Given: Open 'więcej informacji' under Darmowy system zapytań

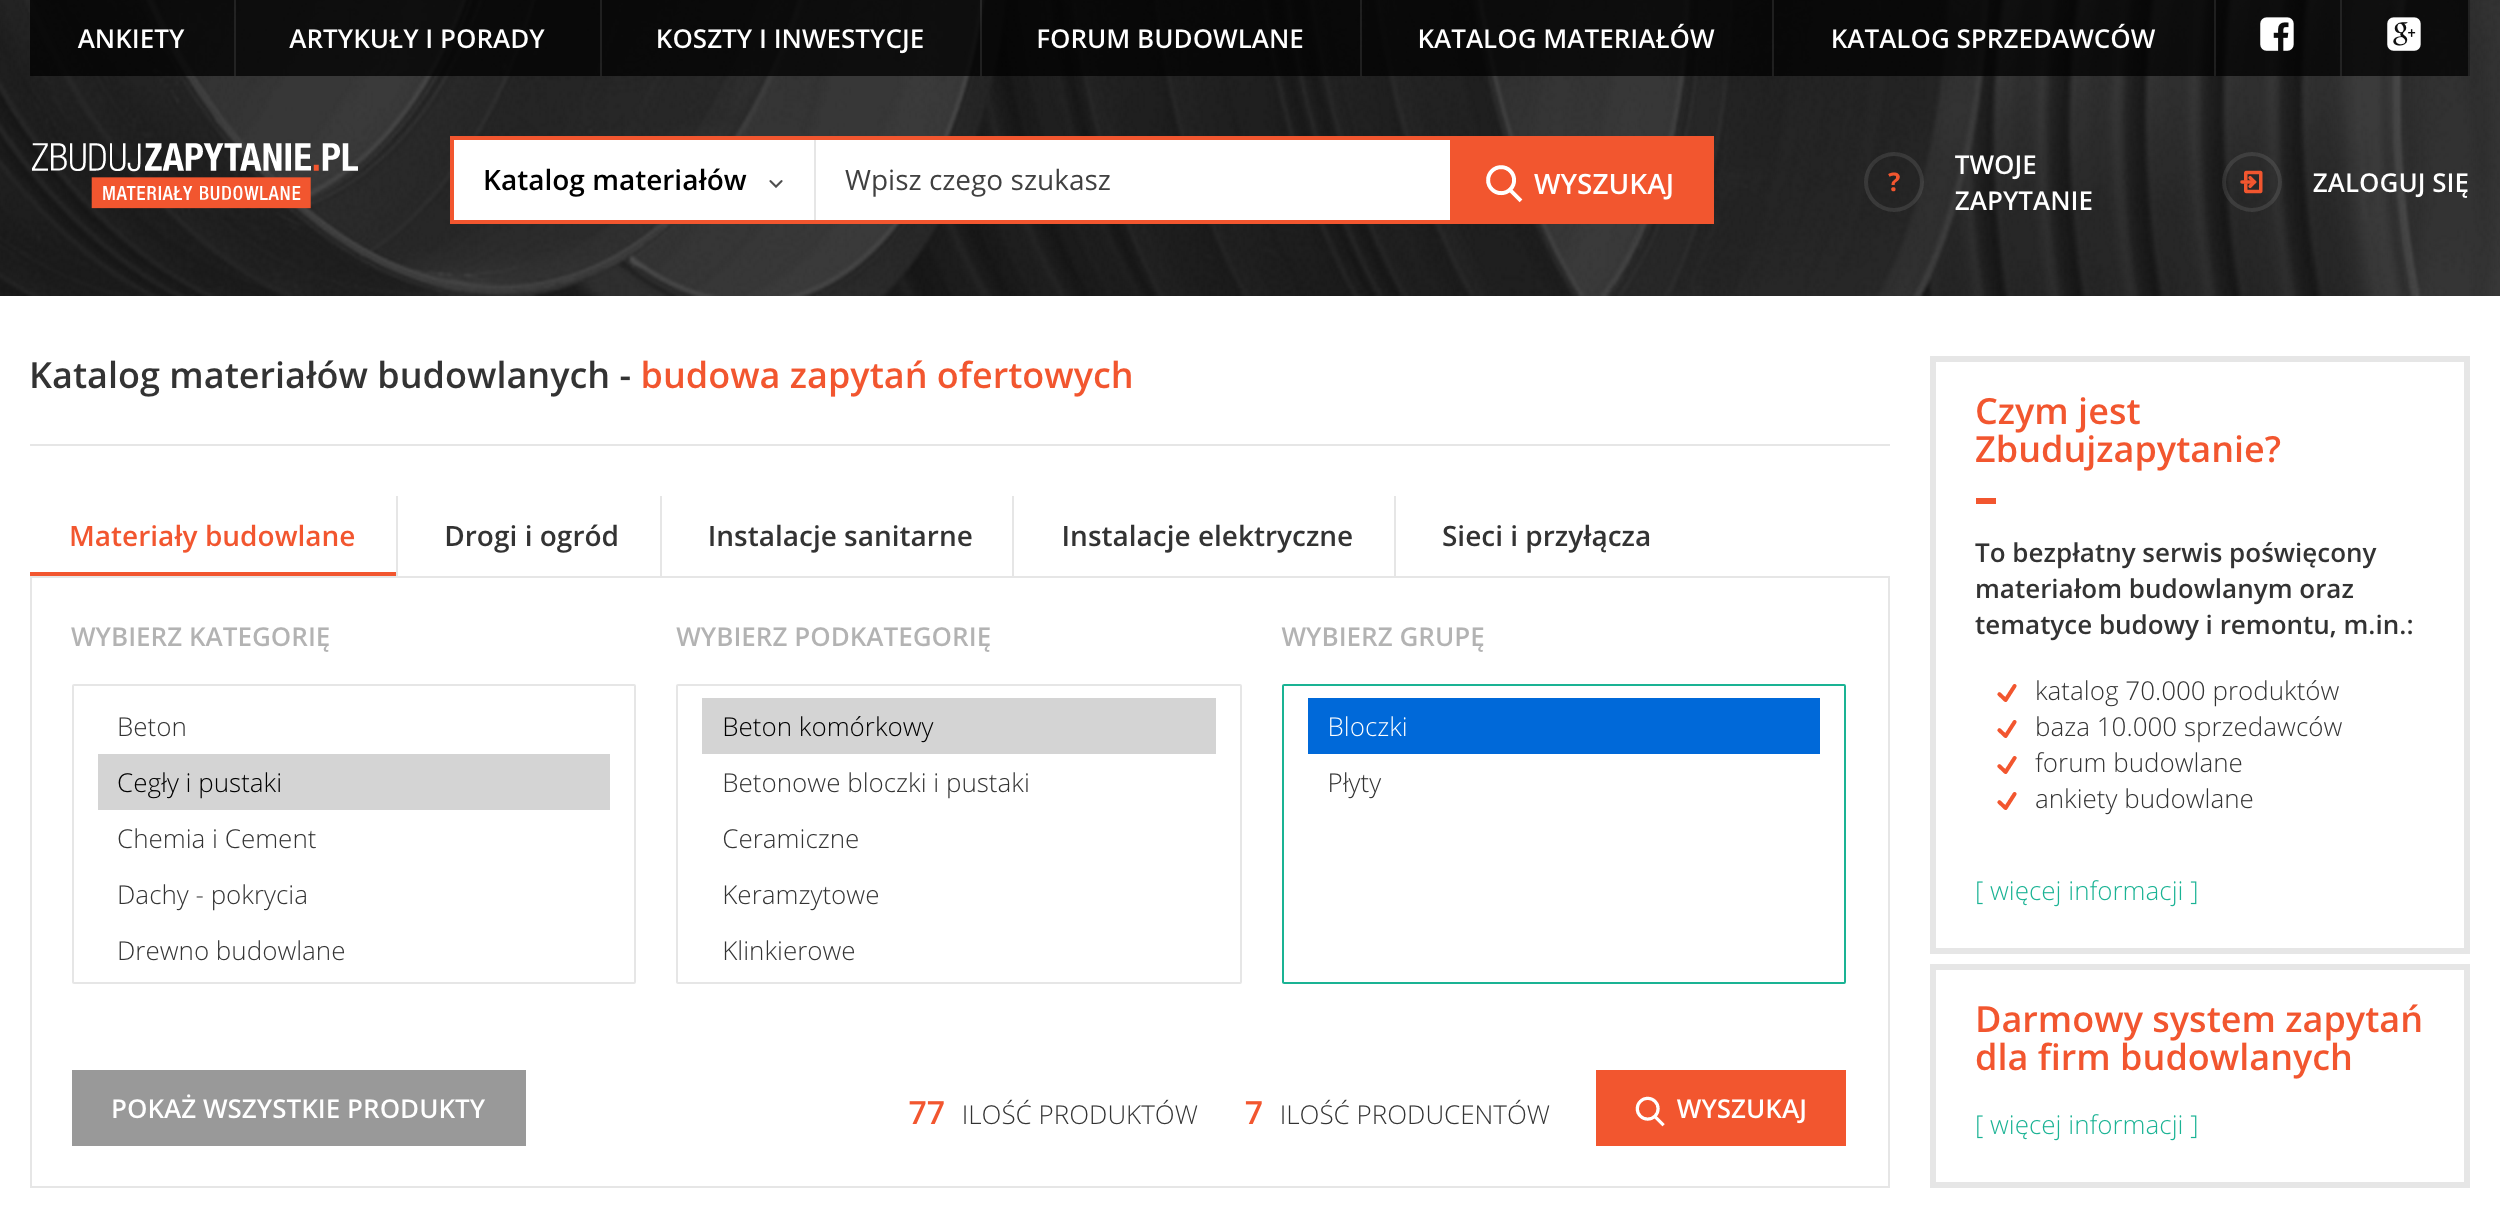Looking at the screenshot, I should 2087,1124.
